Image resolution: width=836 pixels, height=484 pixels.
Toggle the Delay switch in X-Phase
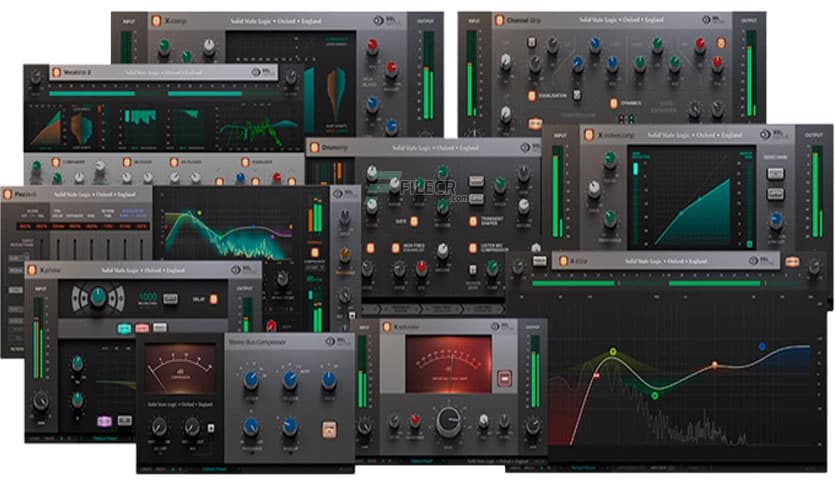213,299
